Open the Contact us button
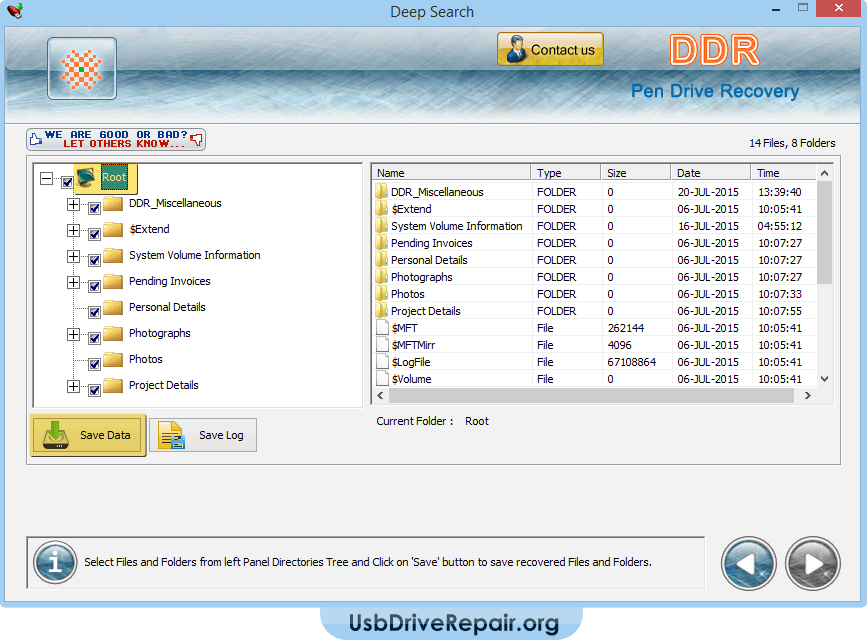 (x=550, y=49)
